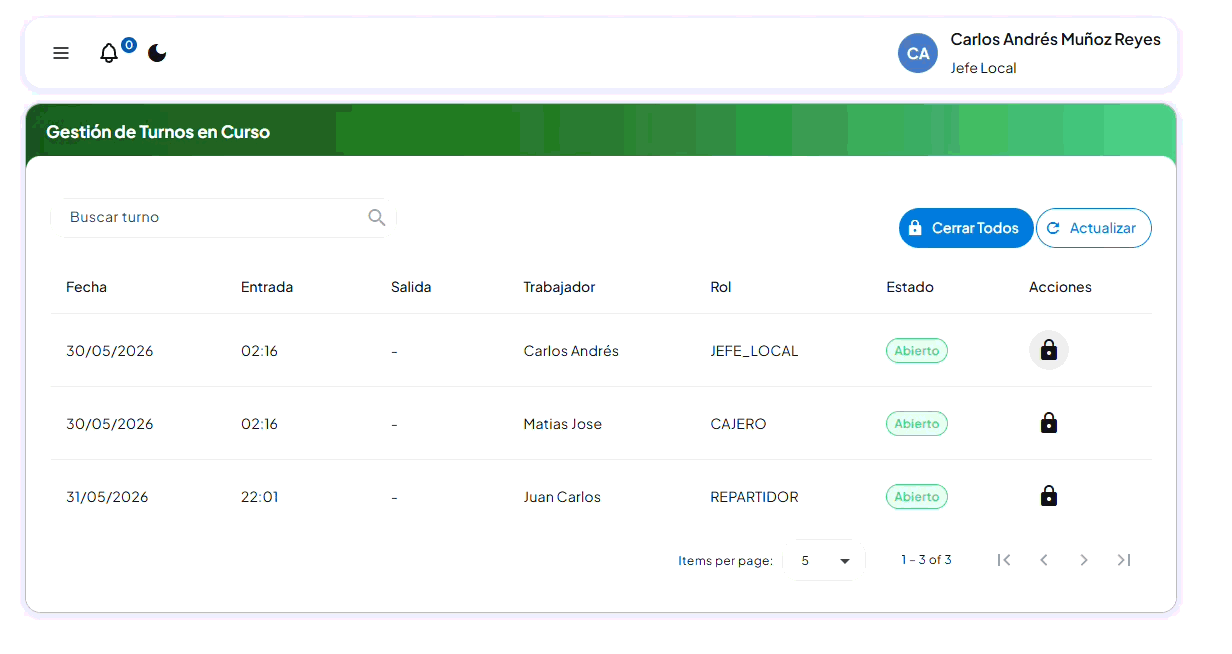Close Carlos Andrés shift with lock icon
Viewport: 1232px width, 654px height.
click(1049, 350)
